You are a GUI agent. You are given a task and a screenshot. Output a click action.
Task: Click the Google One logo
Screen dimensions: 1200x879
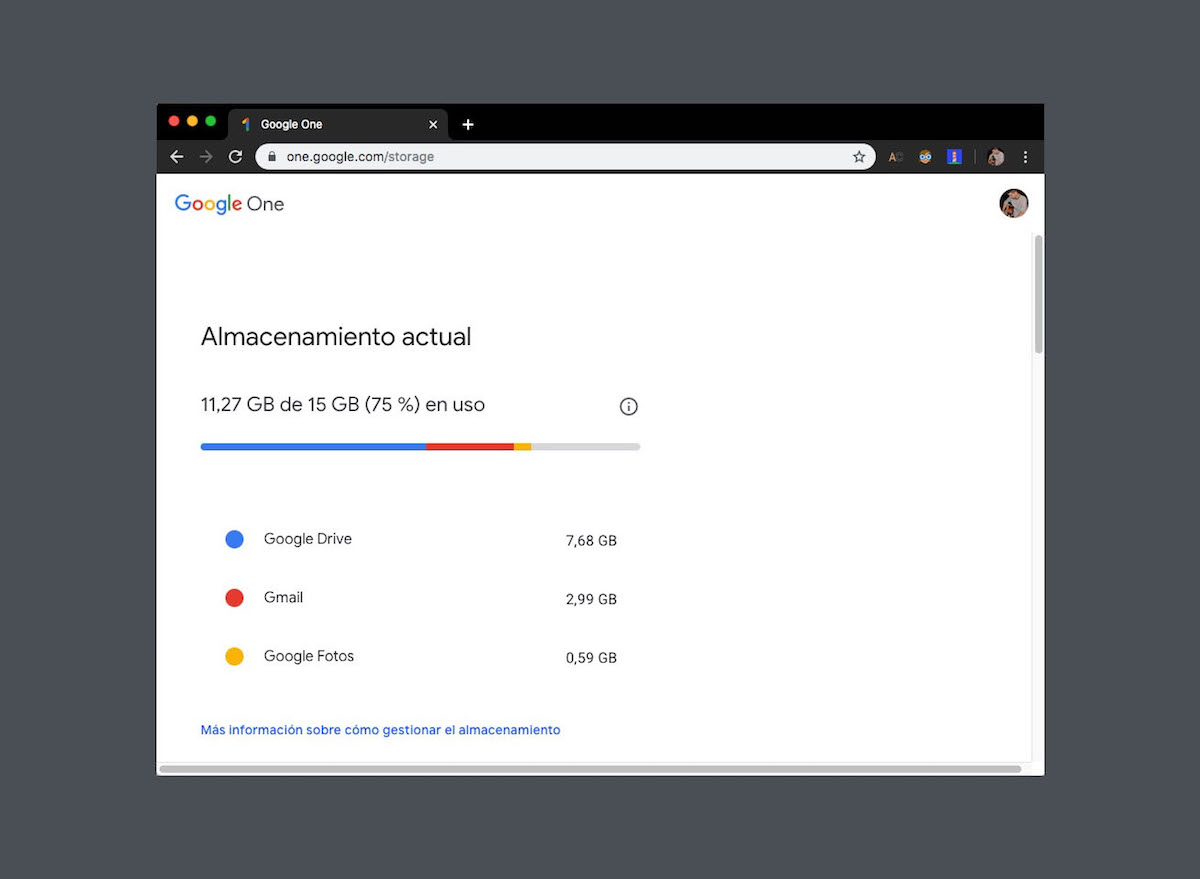[x=229, y=204]
